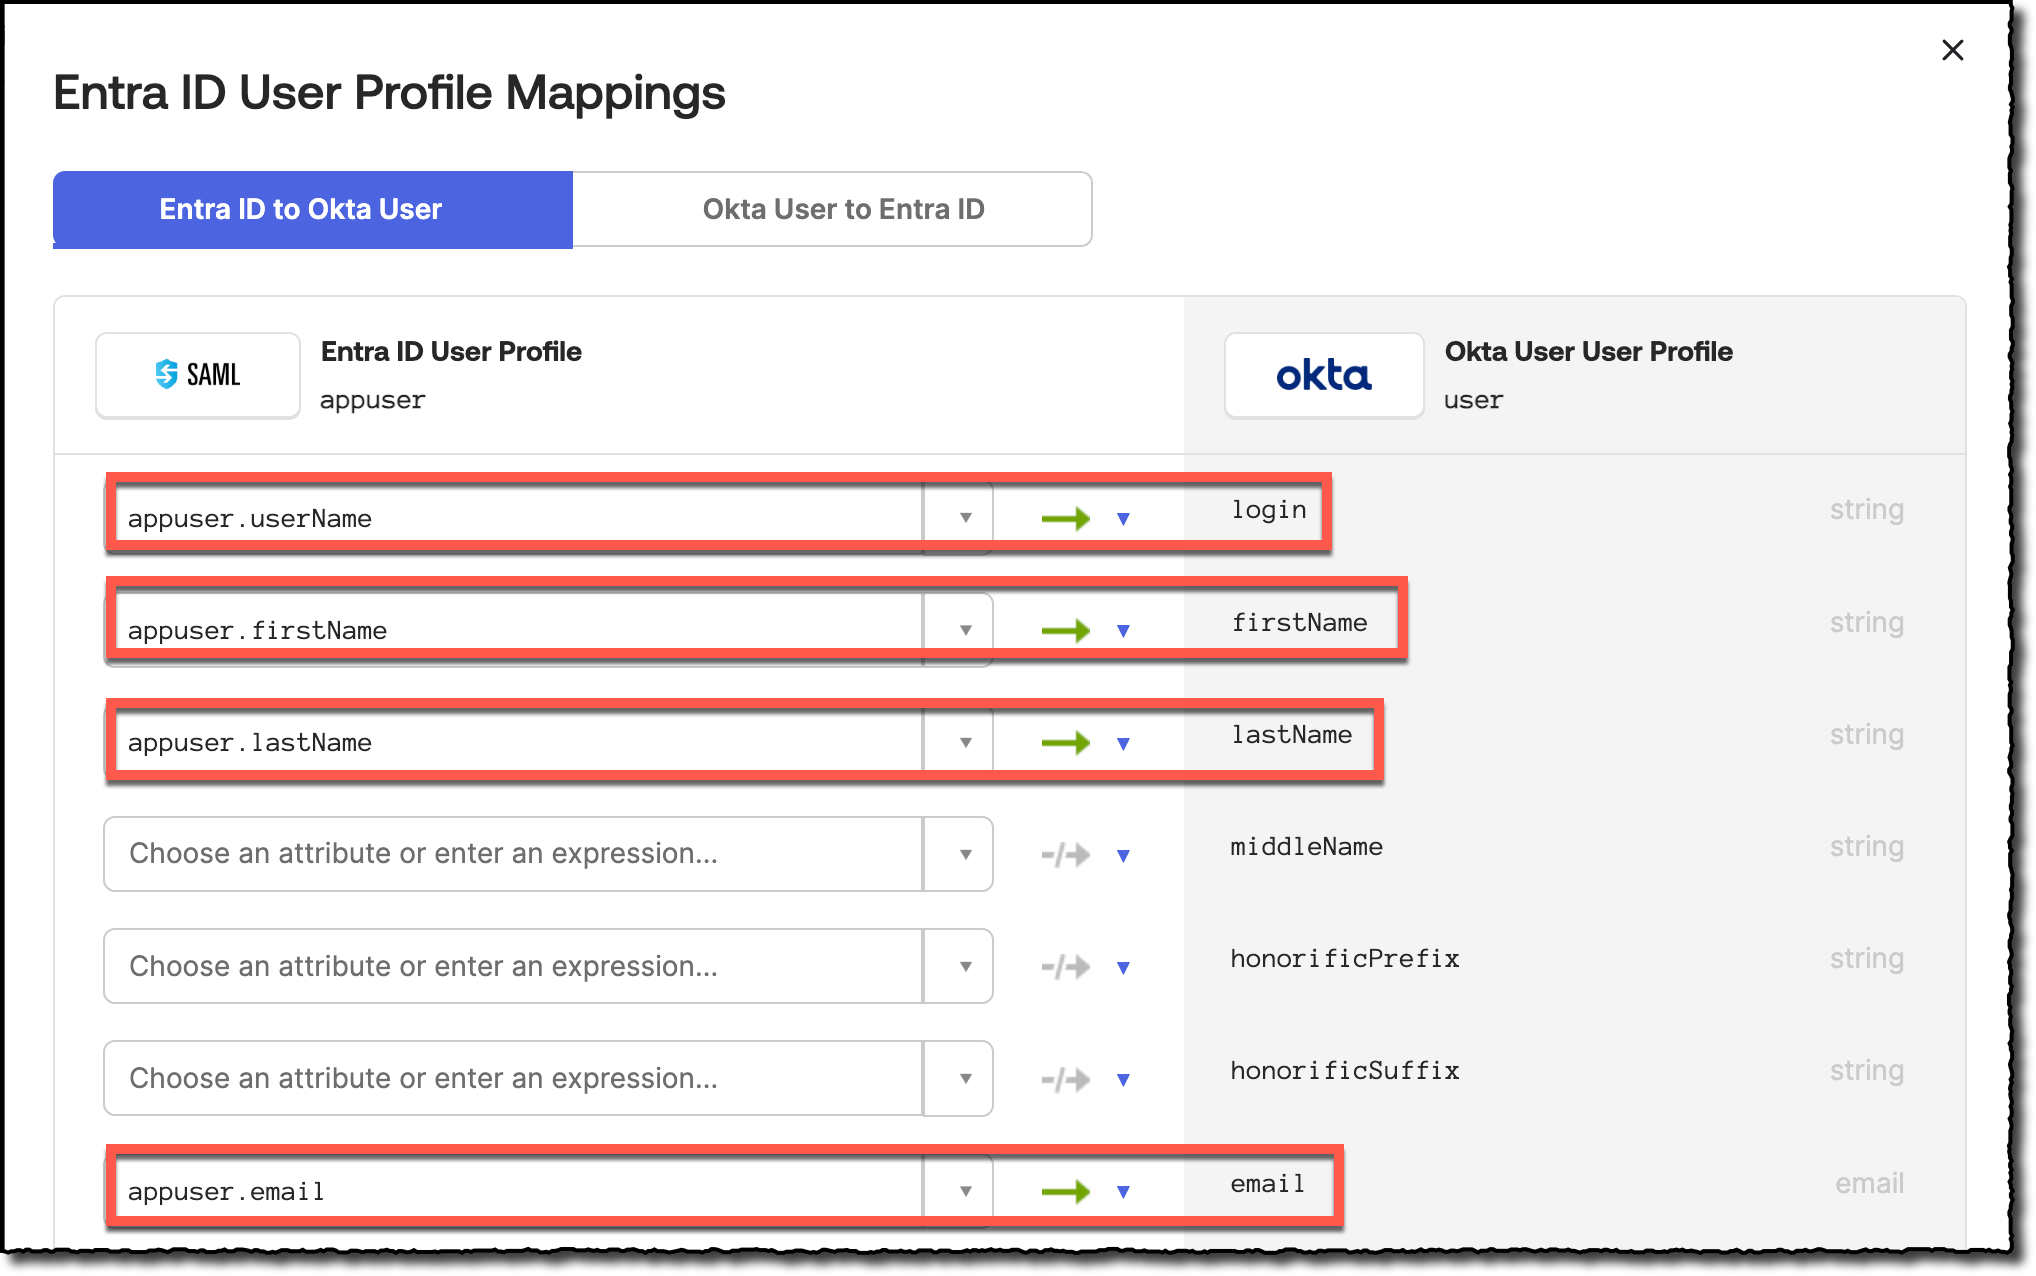Click the 'user' text under Okta profile
The image size is (2036, 1276).
pyautogui.click(x=1473, y=400)
